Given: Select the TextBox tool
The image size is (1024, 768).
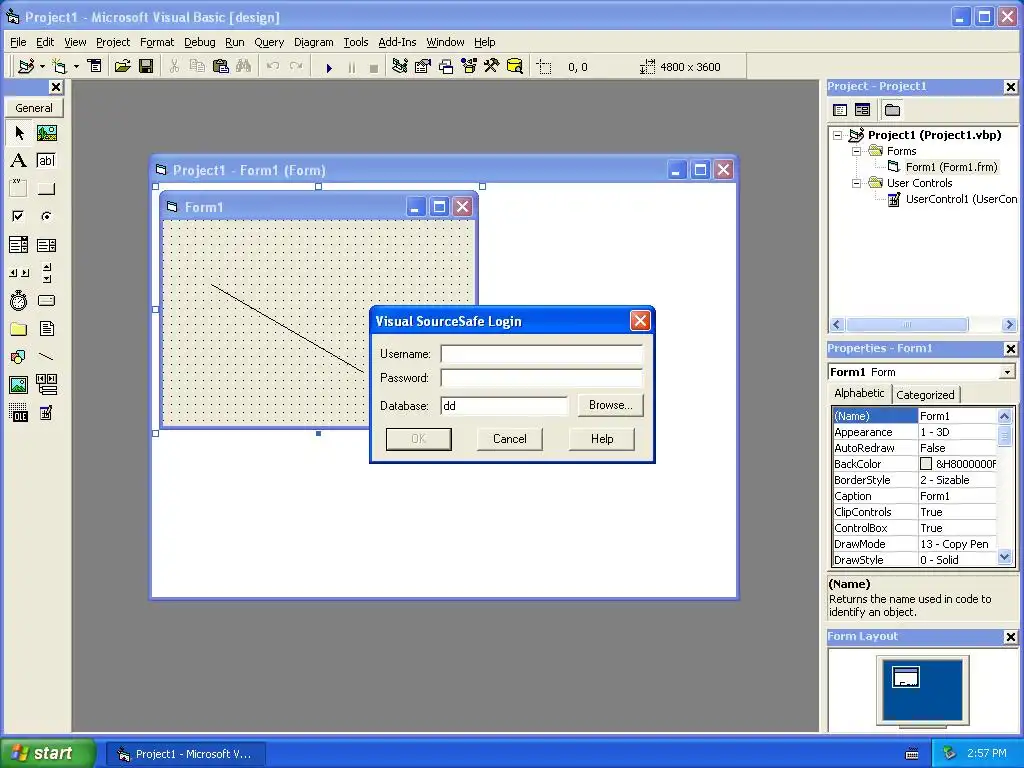Looking at the screenshot, I should (46, 161).
